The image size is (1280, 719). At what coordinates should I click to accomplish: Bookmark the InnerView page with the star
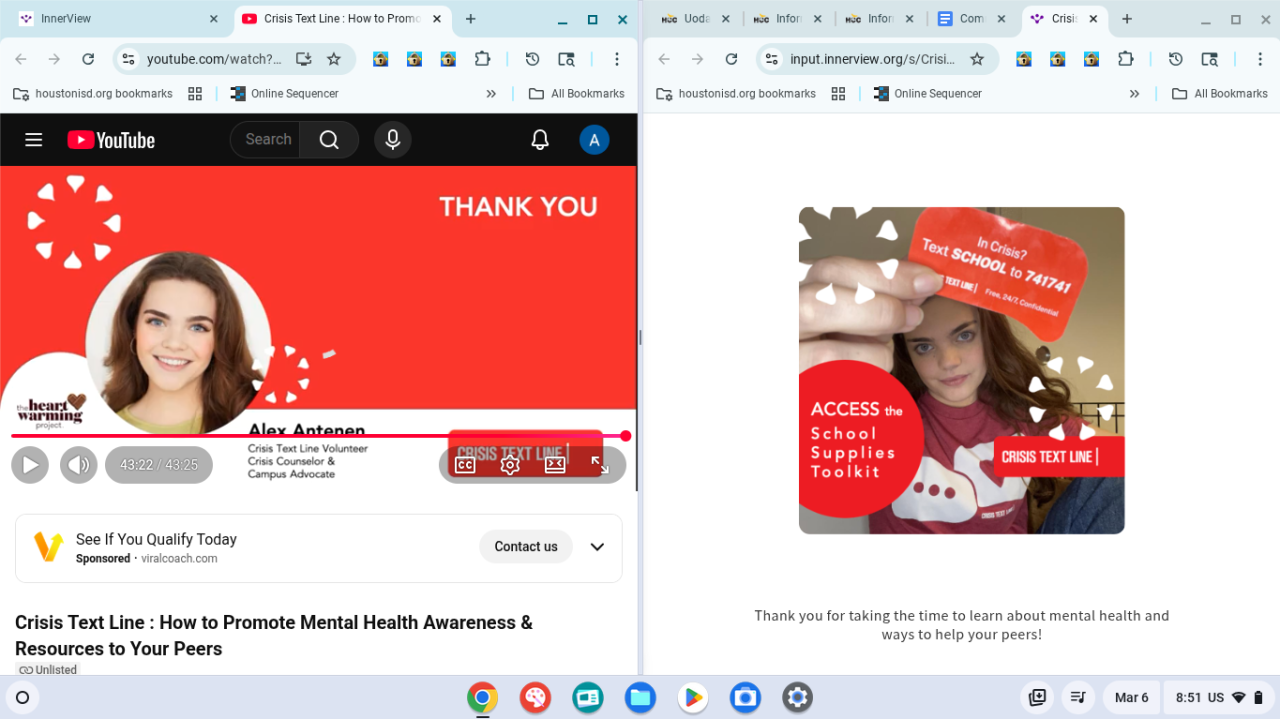(x=977, y=59)
